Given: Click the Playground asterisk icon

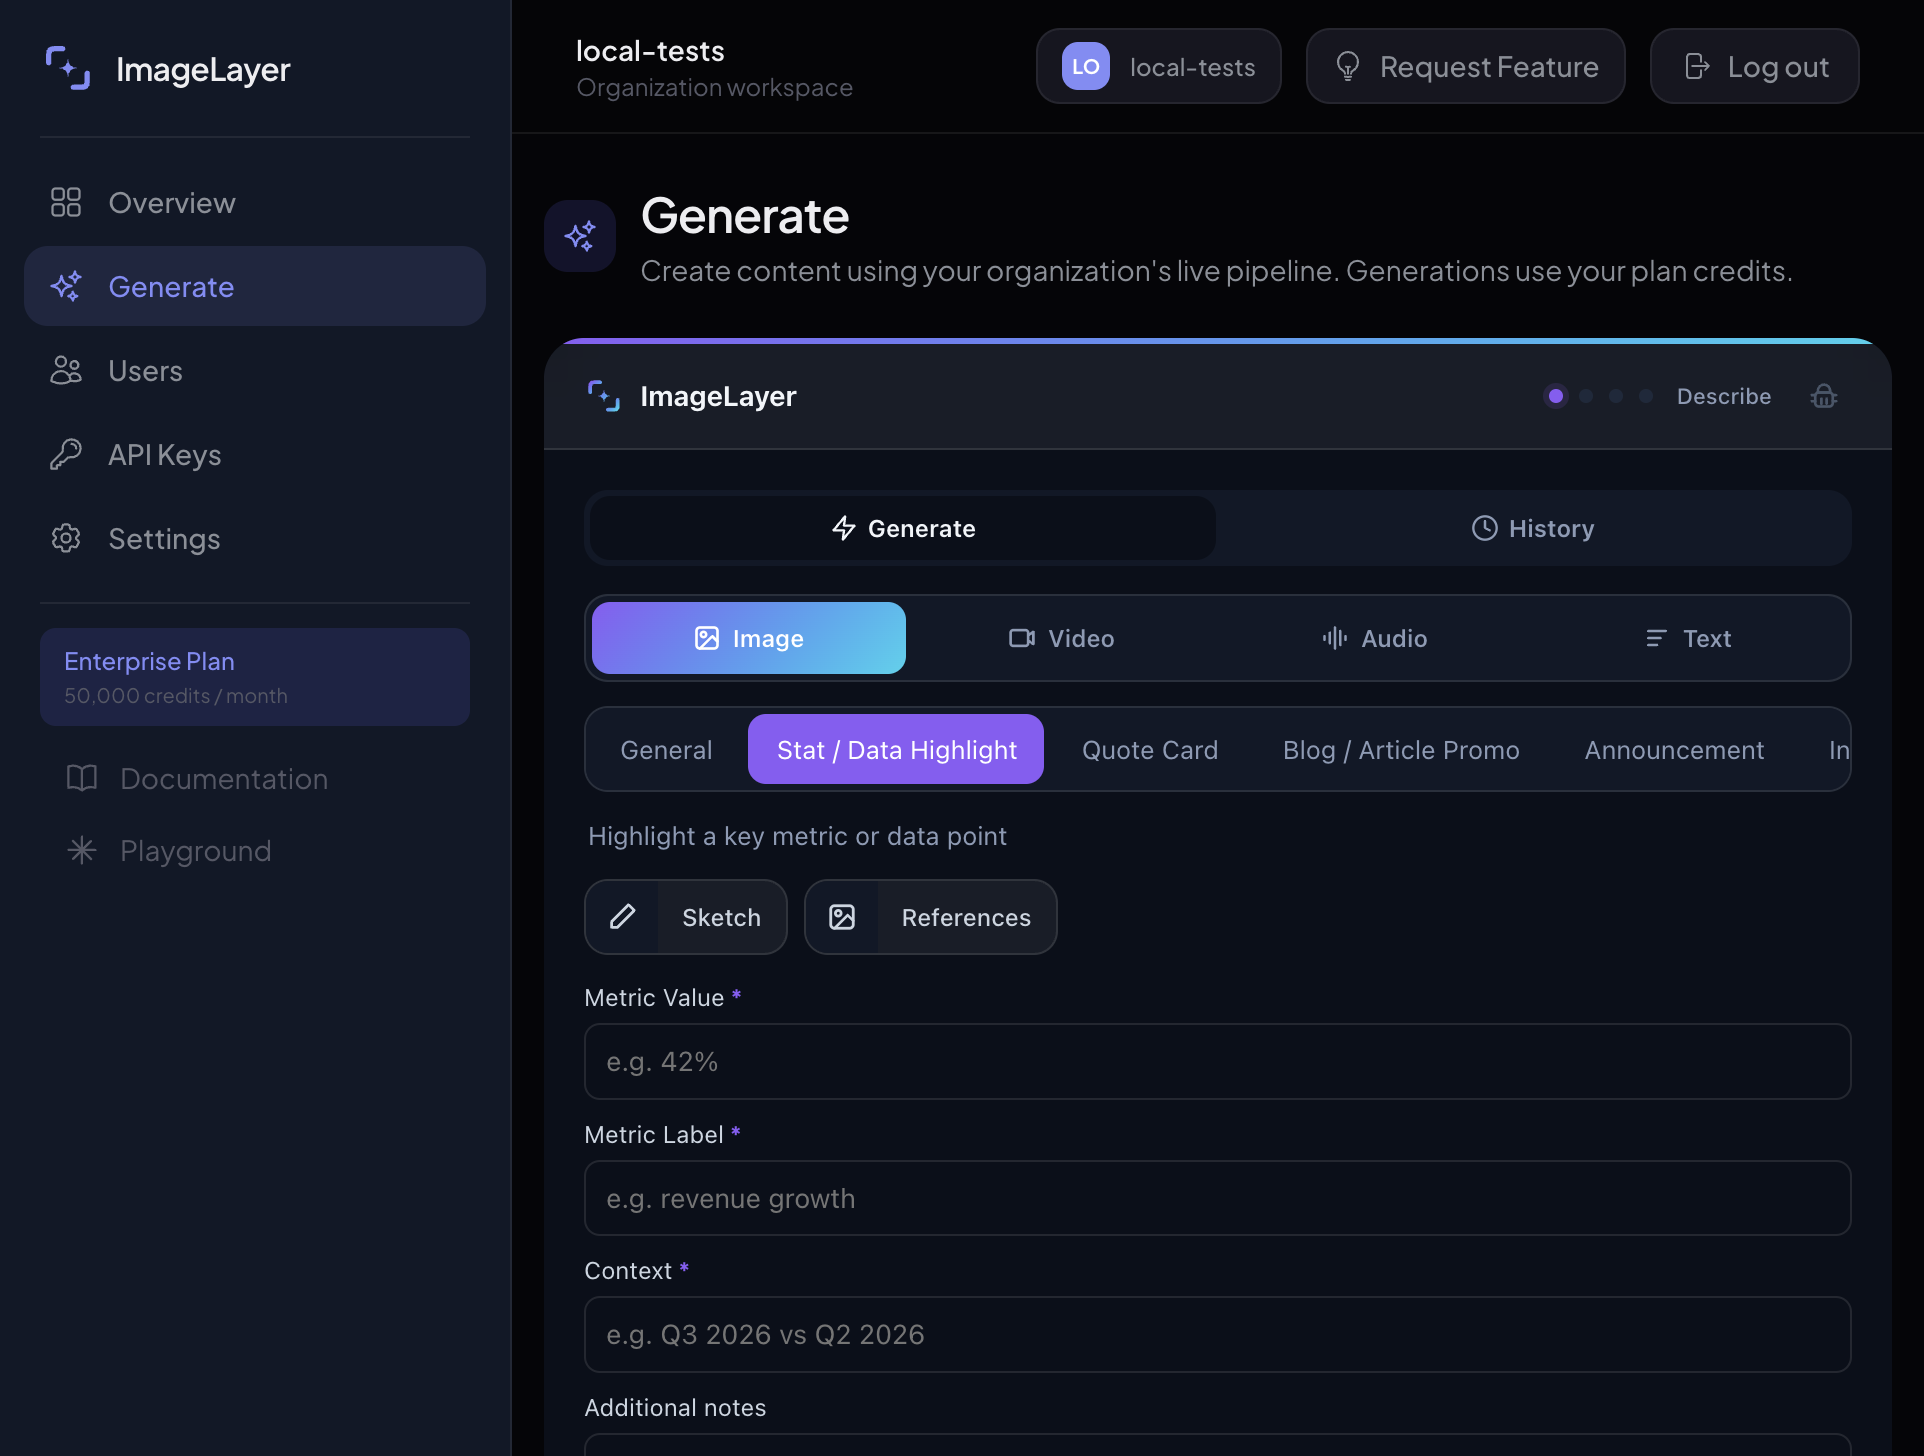Looking at the screenshot, I should (x=82, y=850).
